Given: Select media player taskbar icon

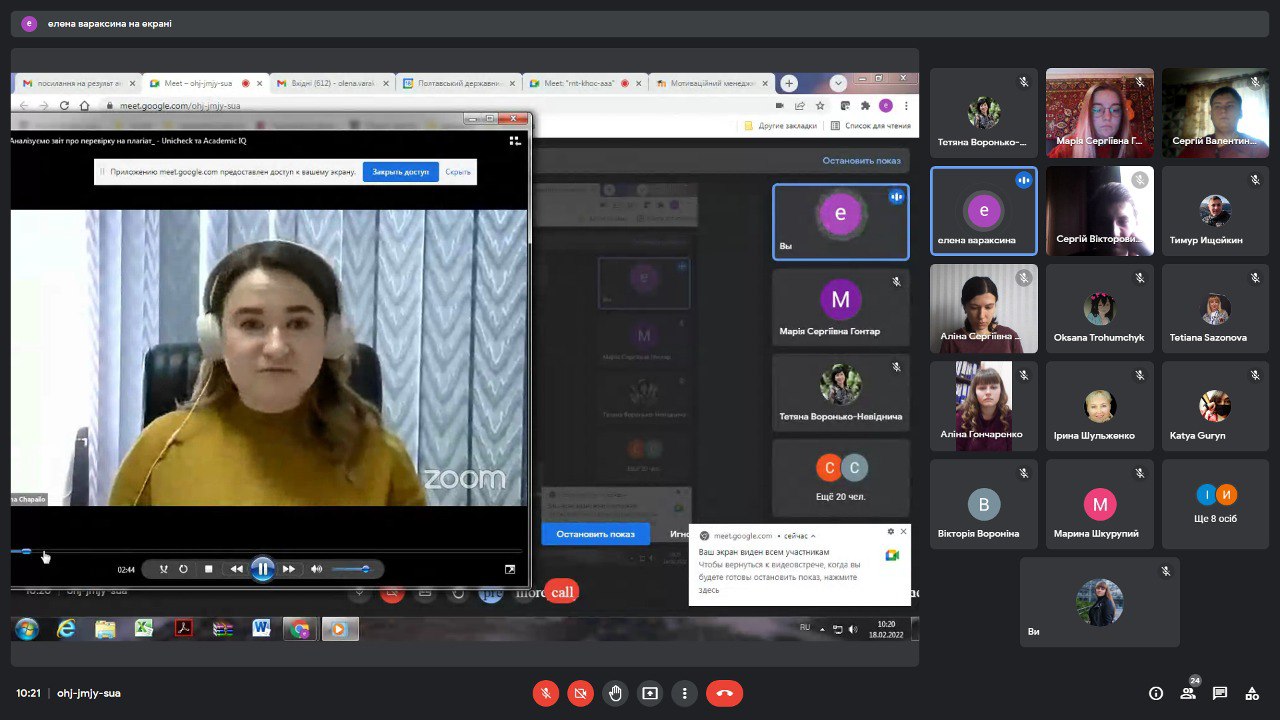Looking at the screenshot, I should (340, 629).
